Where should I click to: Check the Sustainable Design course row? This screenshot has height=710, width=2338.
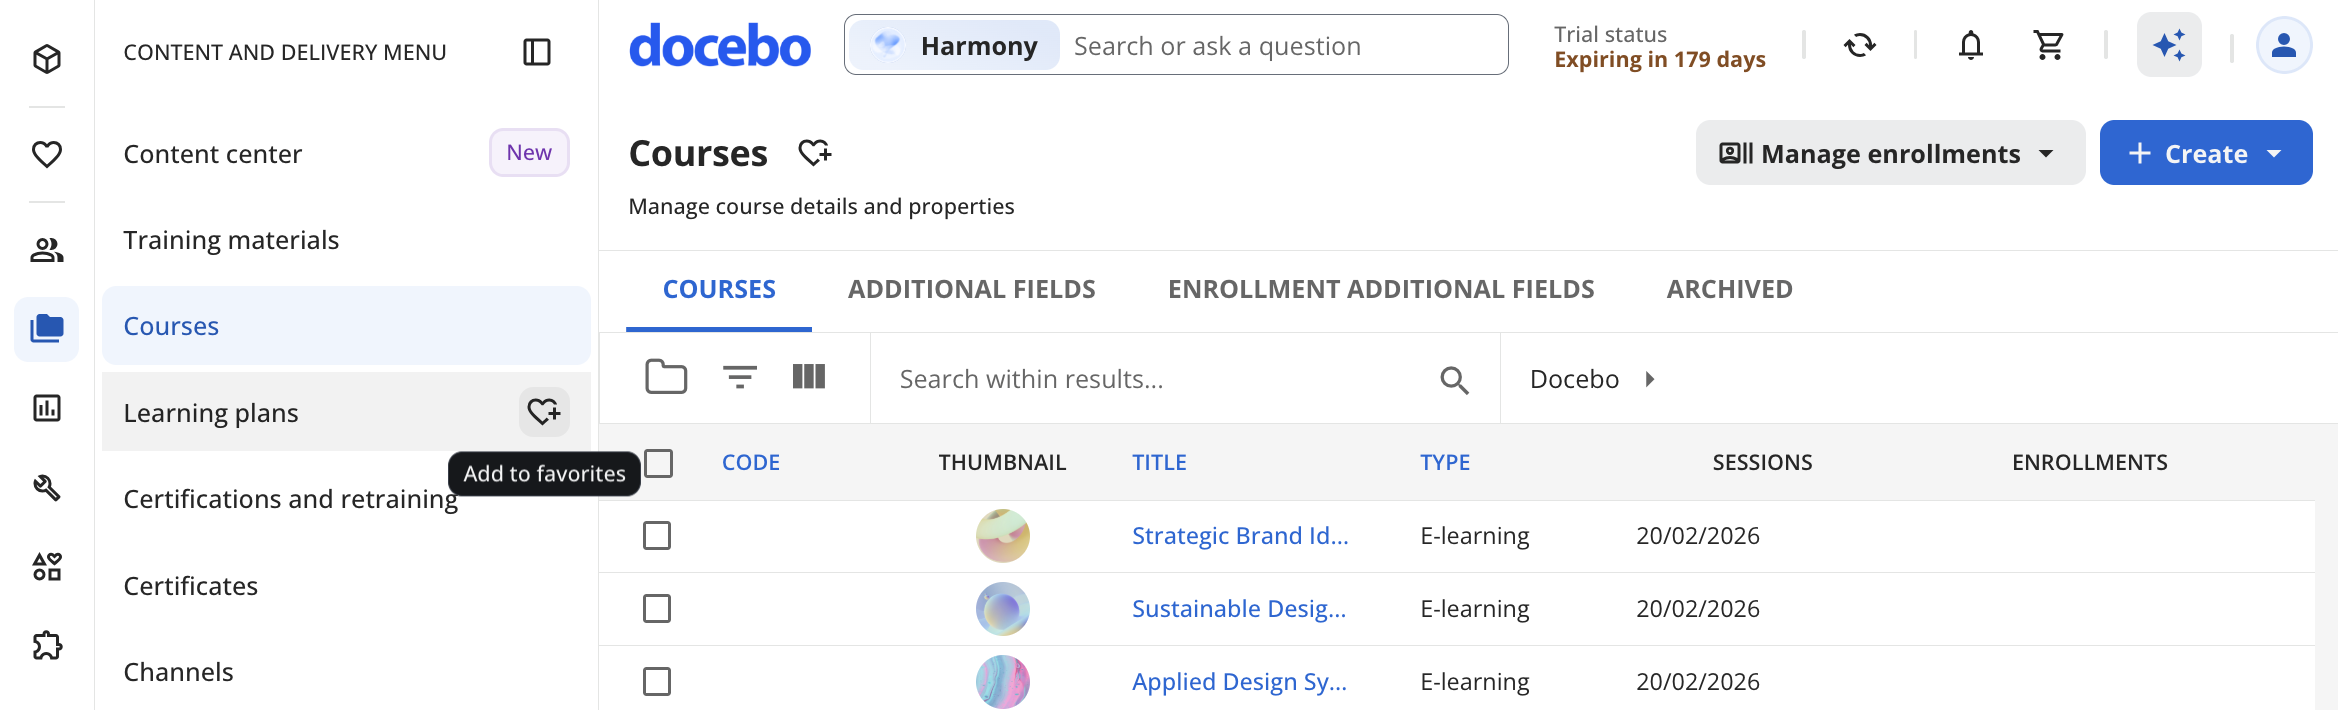point(657,609)
